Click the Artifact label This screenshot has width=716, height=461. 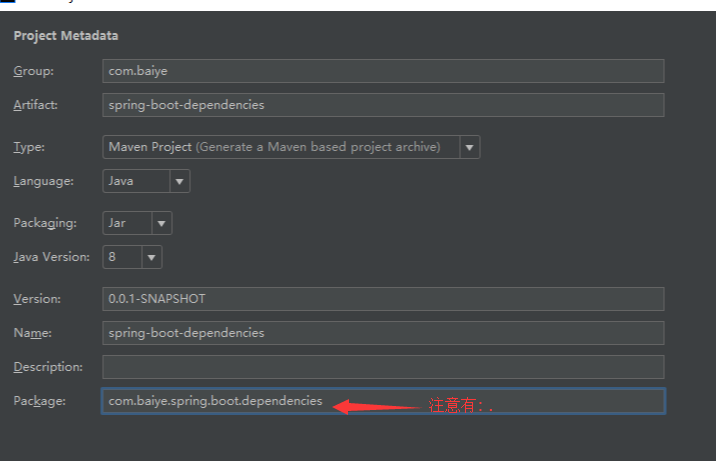pyautogui.click(x=36, y=105)
